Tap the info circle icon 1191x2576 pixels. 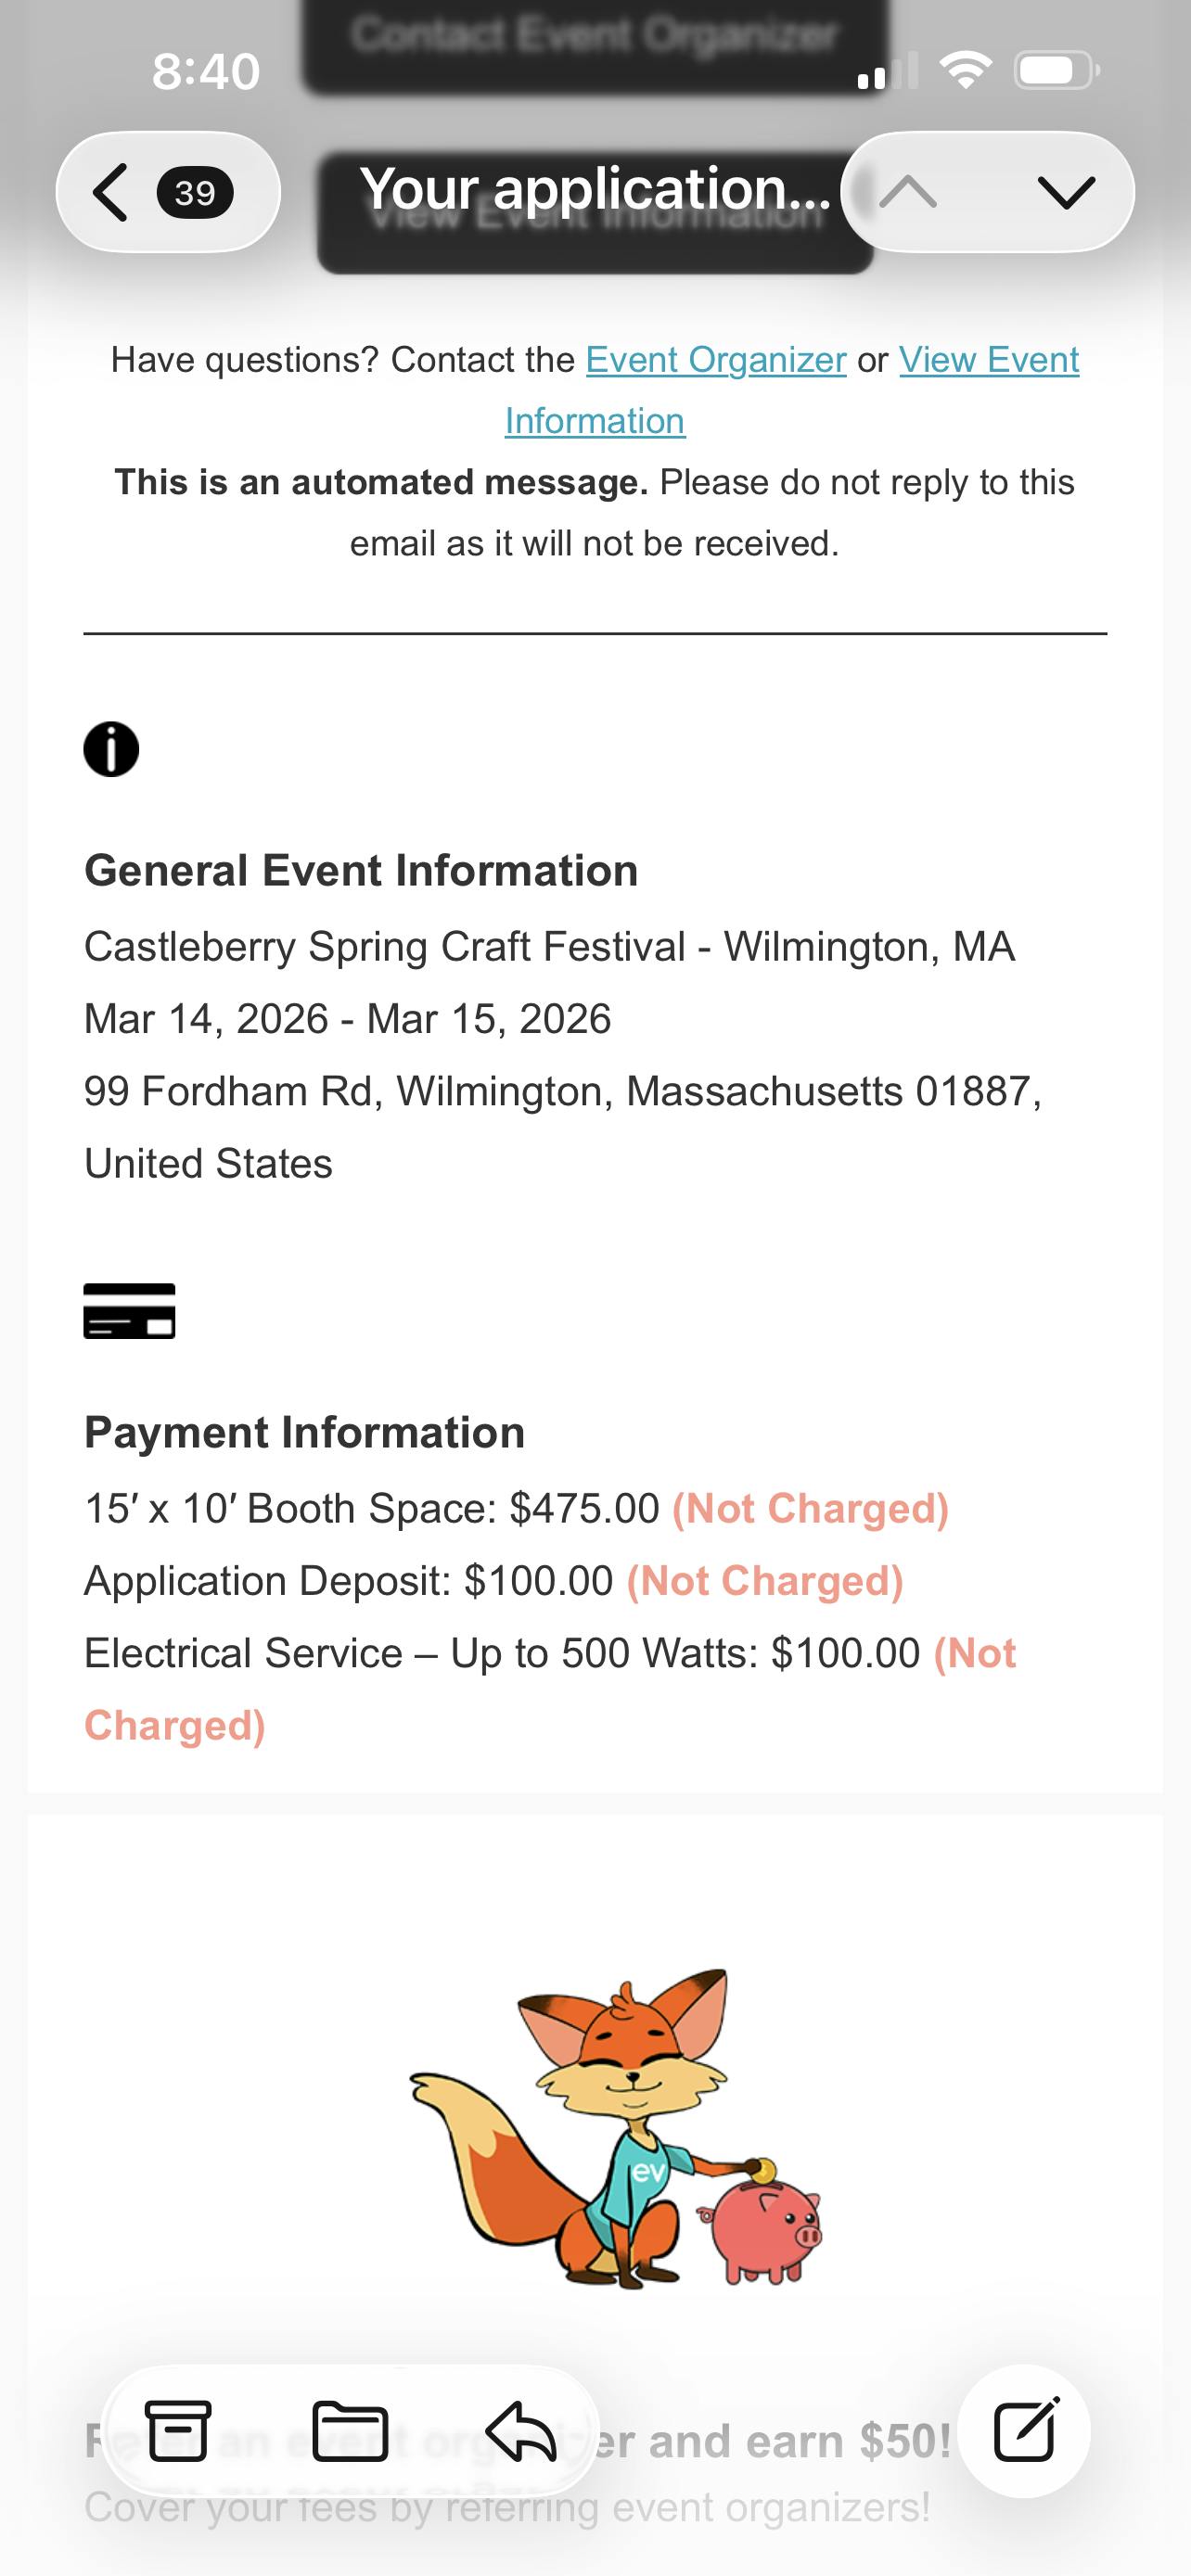(111, 749)
